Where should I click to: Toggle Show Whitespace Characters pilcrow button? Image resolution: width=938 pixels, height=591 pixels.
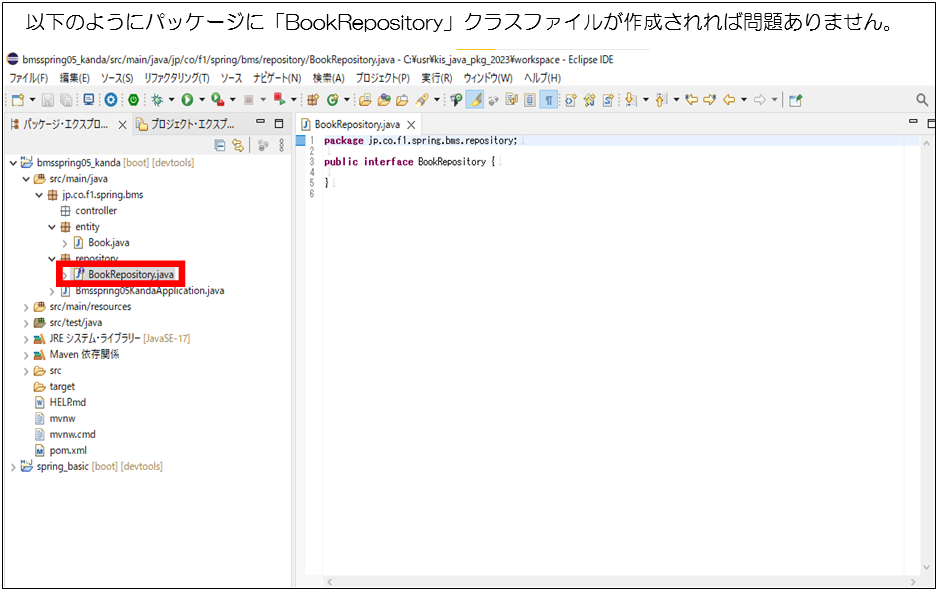pos(549,100)
